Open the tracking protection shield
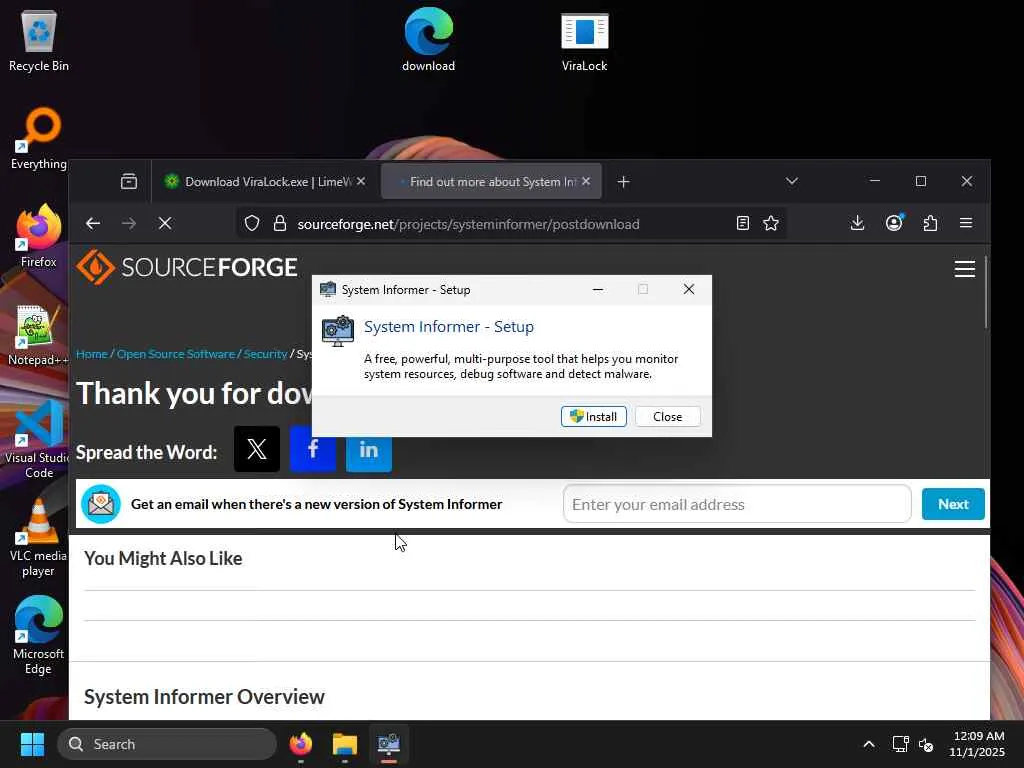Image resolution: width=1024 pixels, height=768 pixels. click(251, 223)
